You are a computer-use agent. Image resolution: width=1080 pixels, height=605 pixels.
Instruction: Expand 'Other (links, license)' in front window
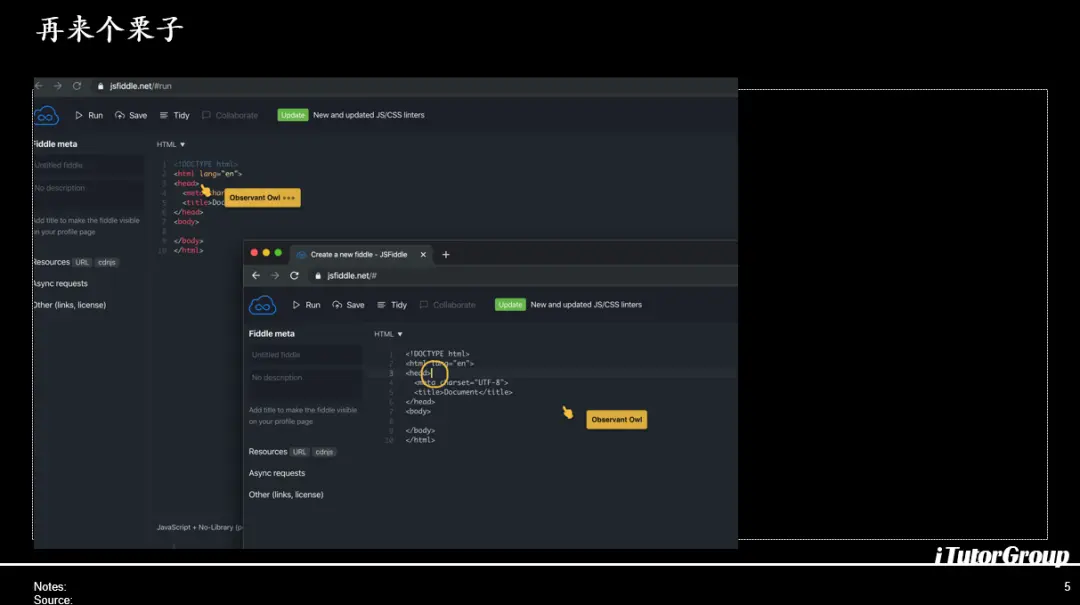tap(286, 495)
